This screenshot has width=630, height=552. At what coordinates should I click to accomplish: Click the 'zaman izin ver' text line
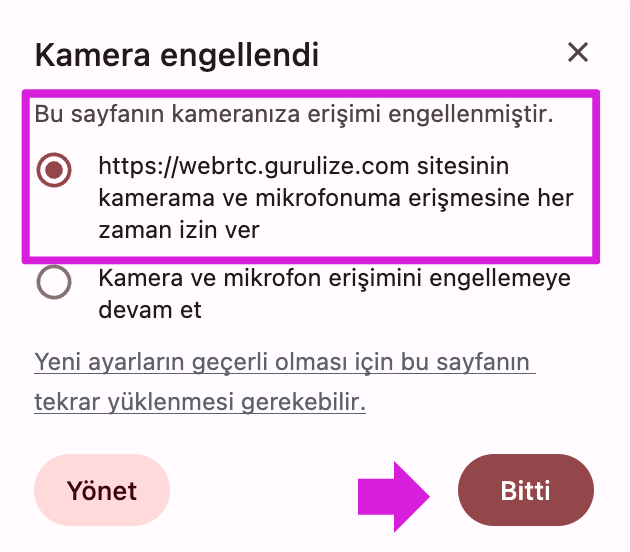[179, 231]
